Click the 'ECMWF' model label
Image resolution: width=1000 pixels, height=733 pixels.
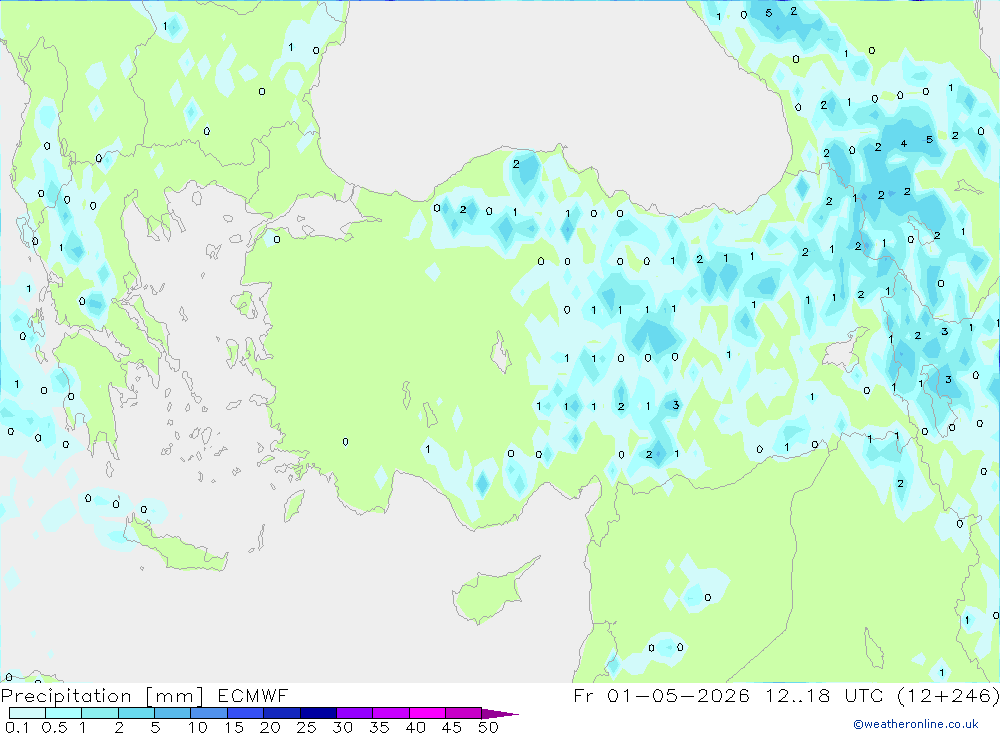point(253,695)
